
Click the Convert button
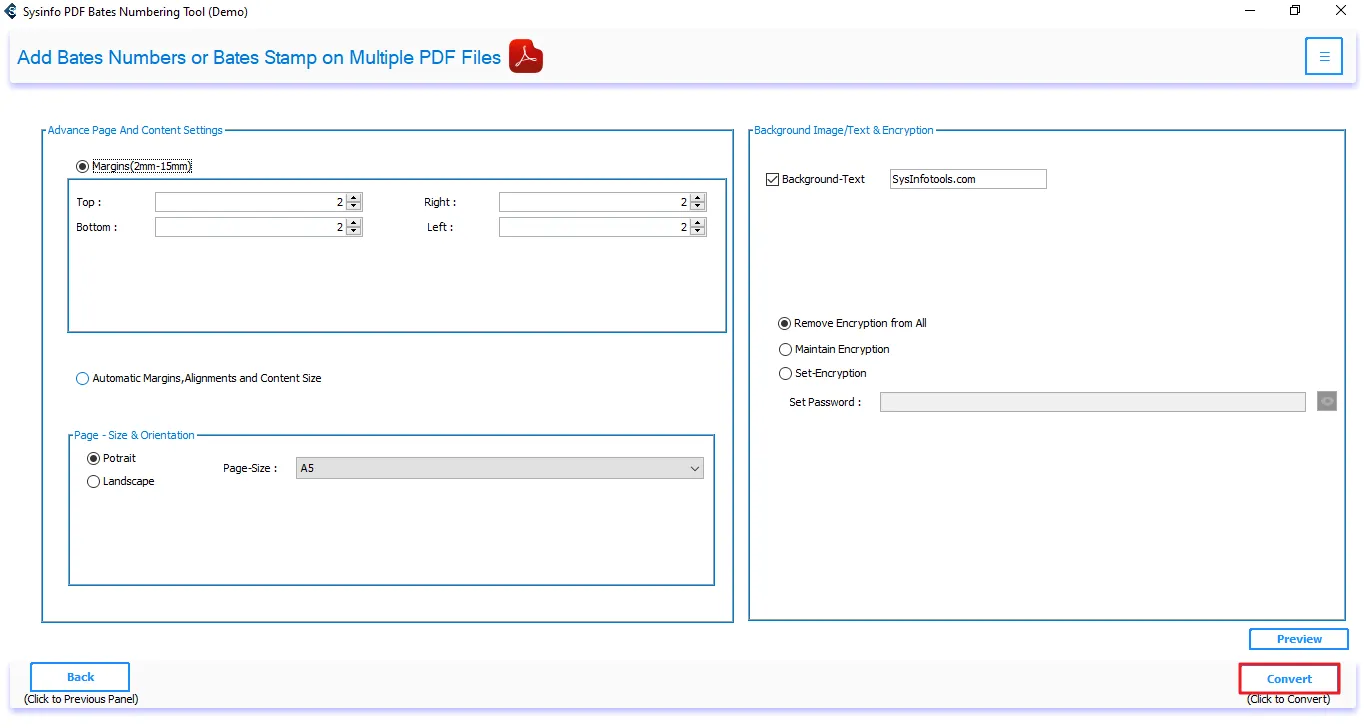(x=1289, y=679)
